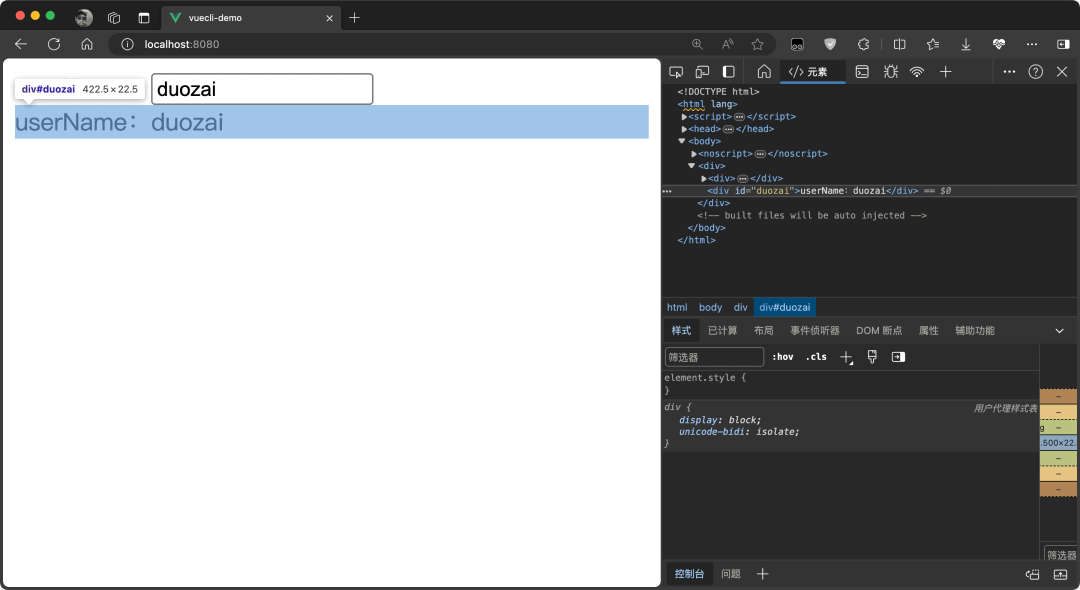This screenshot has height=590, width=1080.
Task: Open browser extensions puzzle icon
Action: pyautogui.click(x=864, y=44)
